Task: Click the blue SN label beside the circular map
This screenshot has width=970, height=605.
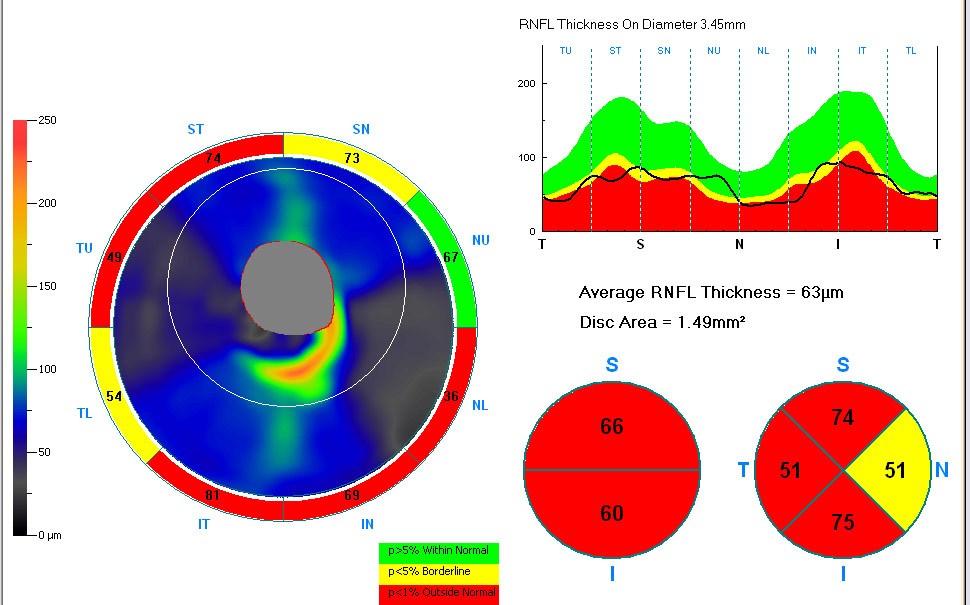Action: click(361, 129)
